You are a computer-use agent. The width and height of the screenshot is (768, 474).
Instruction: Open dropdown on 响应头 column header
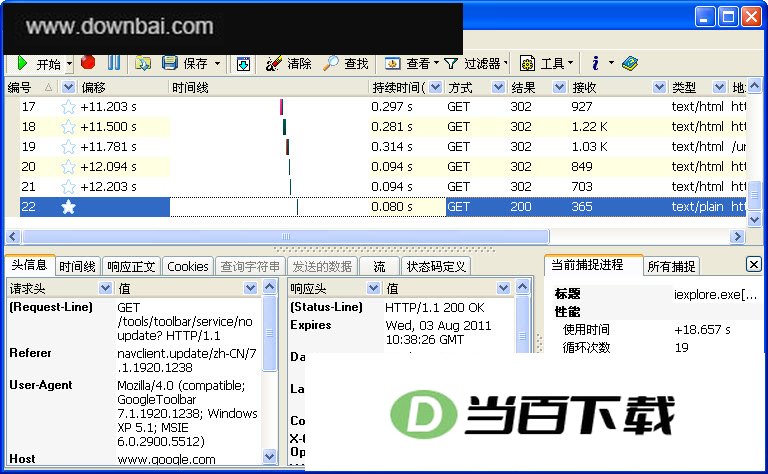click(374, 287)
